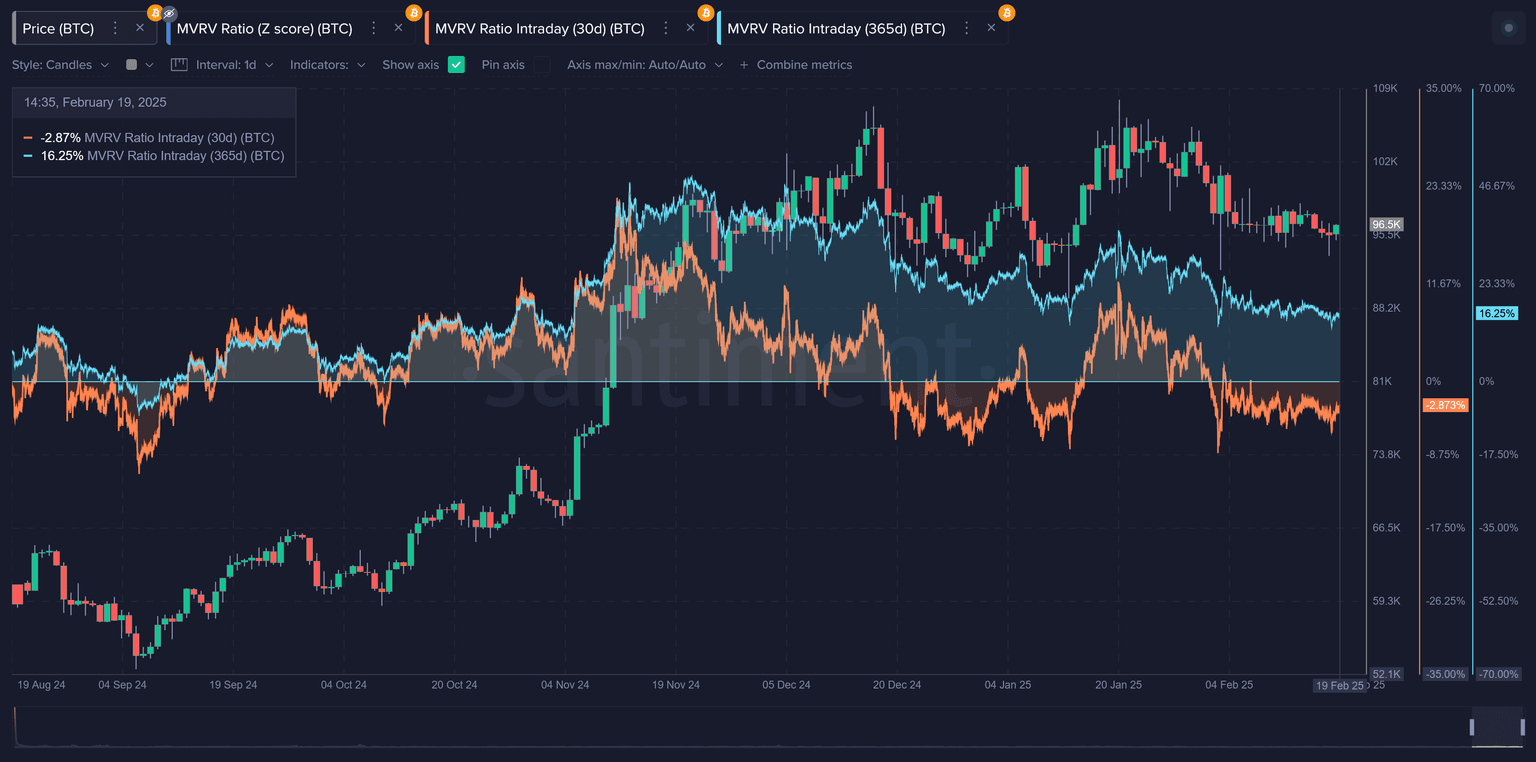Screen dimensions: 1536x762
Task: Enable the Pin axis checkbox
Action: click(541, 65)
